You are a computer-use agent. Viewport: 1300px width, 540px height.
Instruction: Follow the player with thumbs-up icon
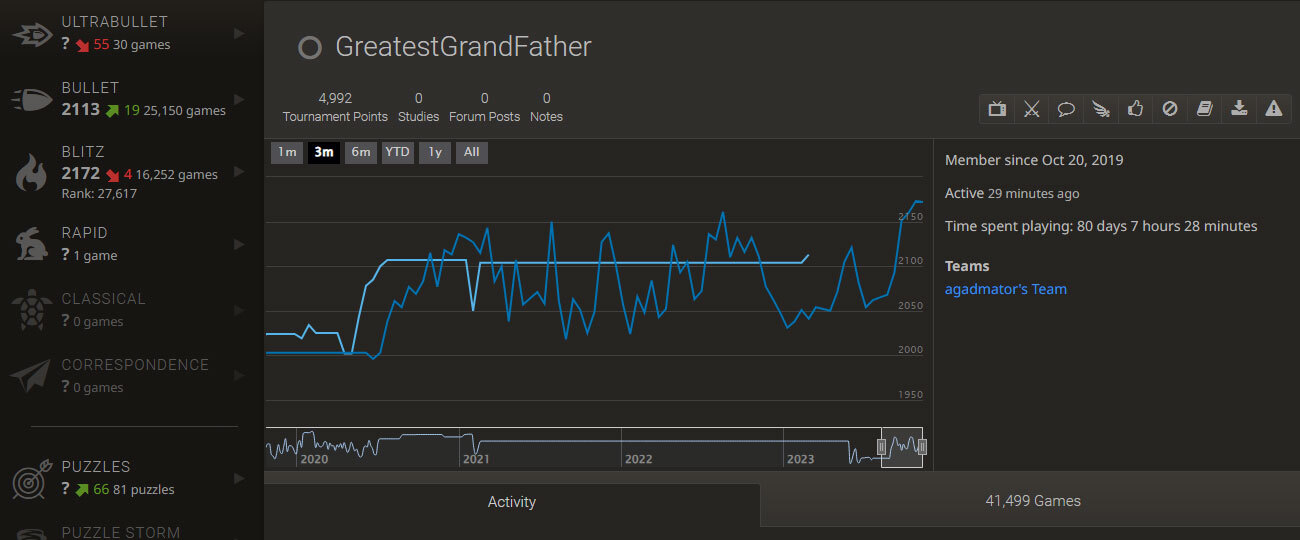(x=1135, y=109)
